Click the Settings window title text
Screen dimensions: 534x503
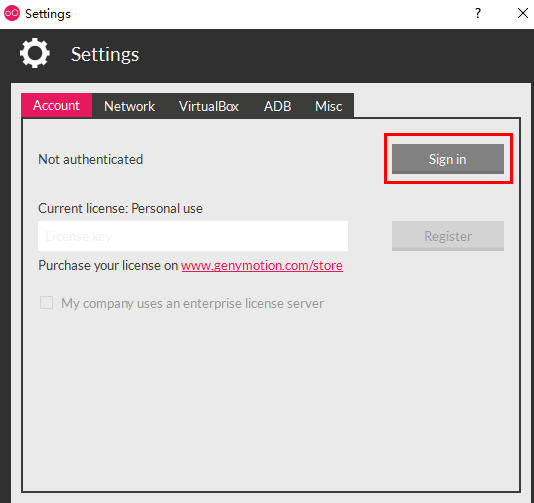coord(48,14)
